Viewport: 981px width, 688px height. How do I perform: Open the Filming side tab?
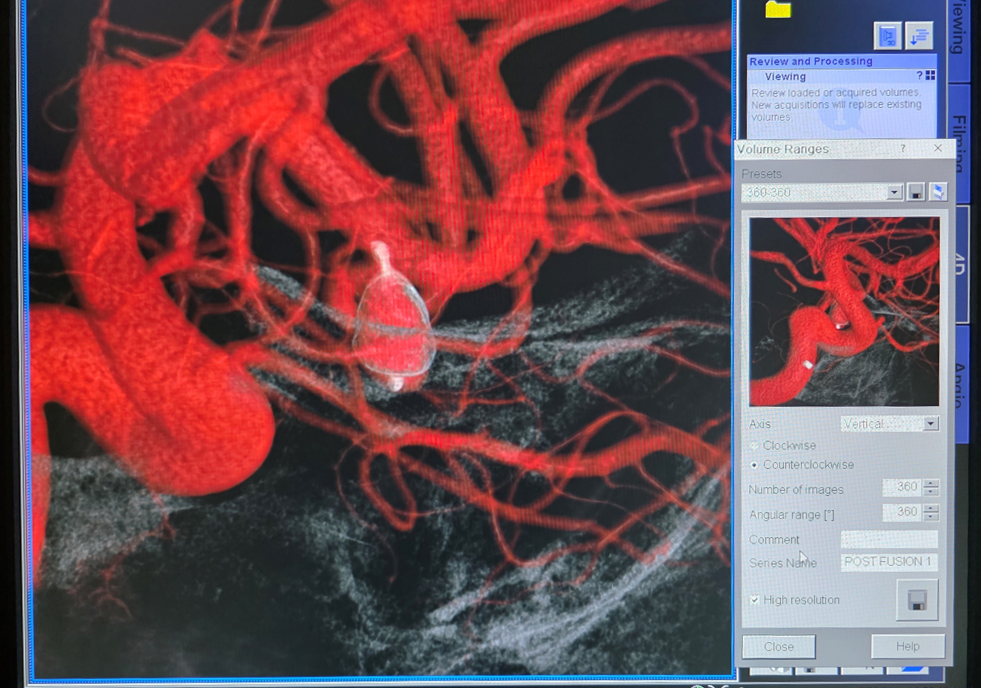click(958, 140)
